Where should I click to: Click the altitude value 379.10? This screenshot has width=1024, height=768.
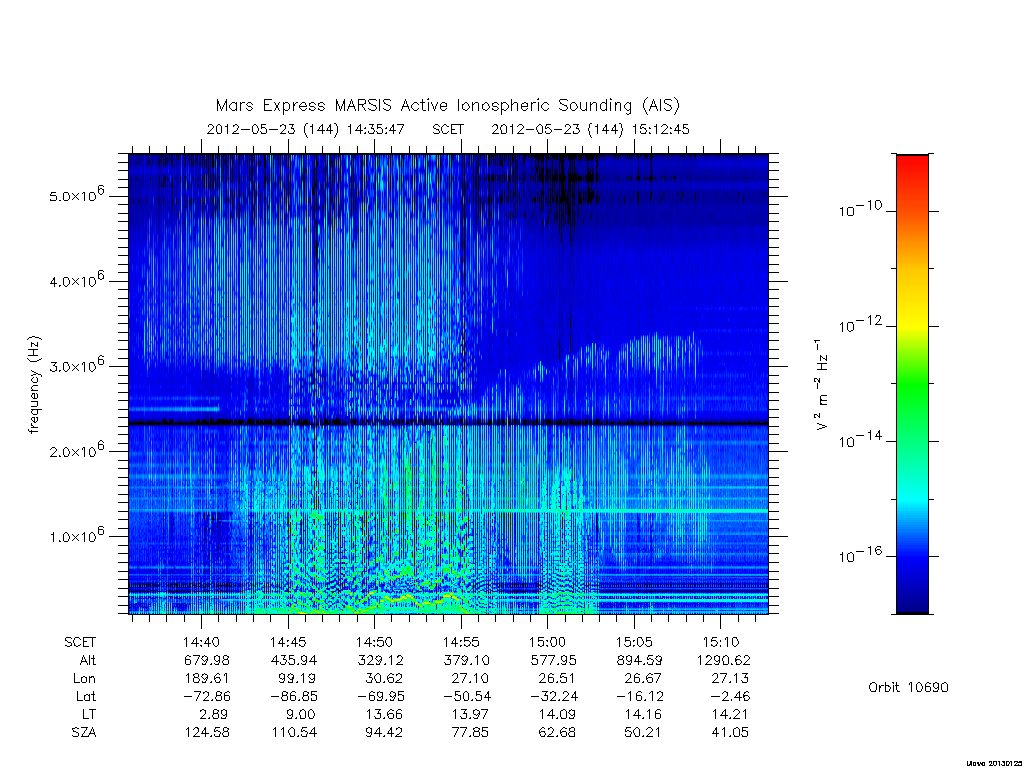[x=466, y=660]
